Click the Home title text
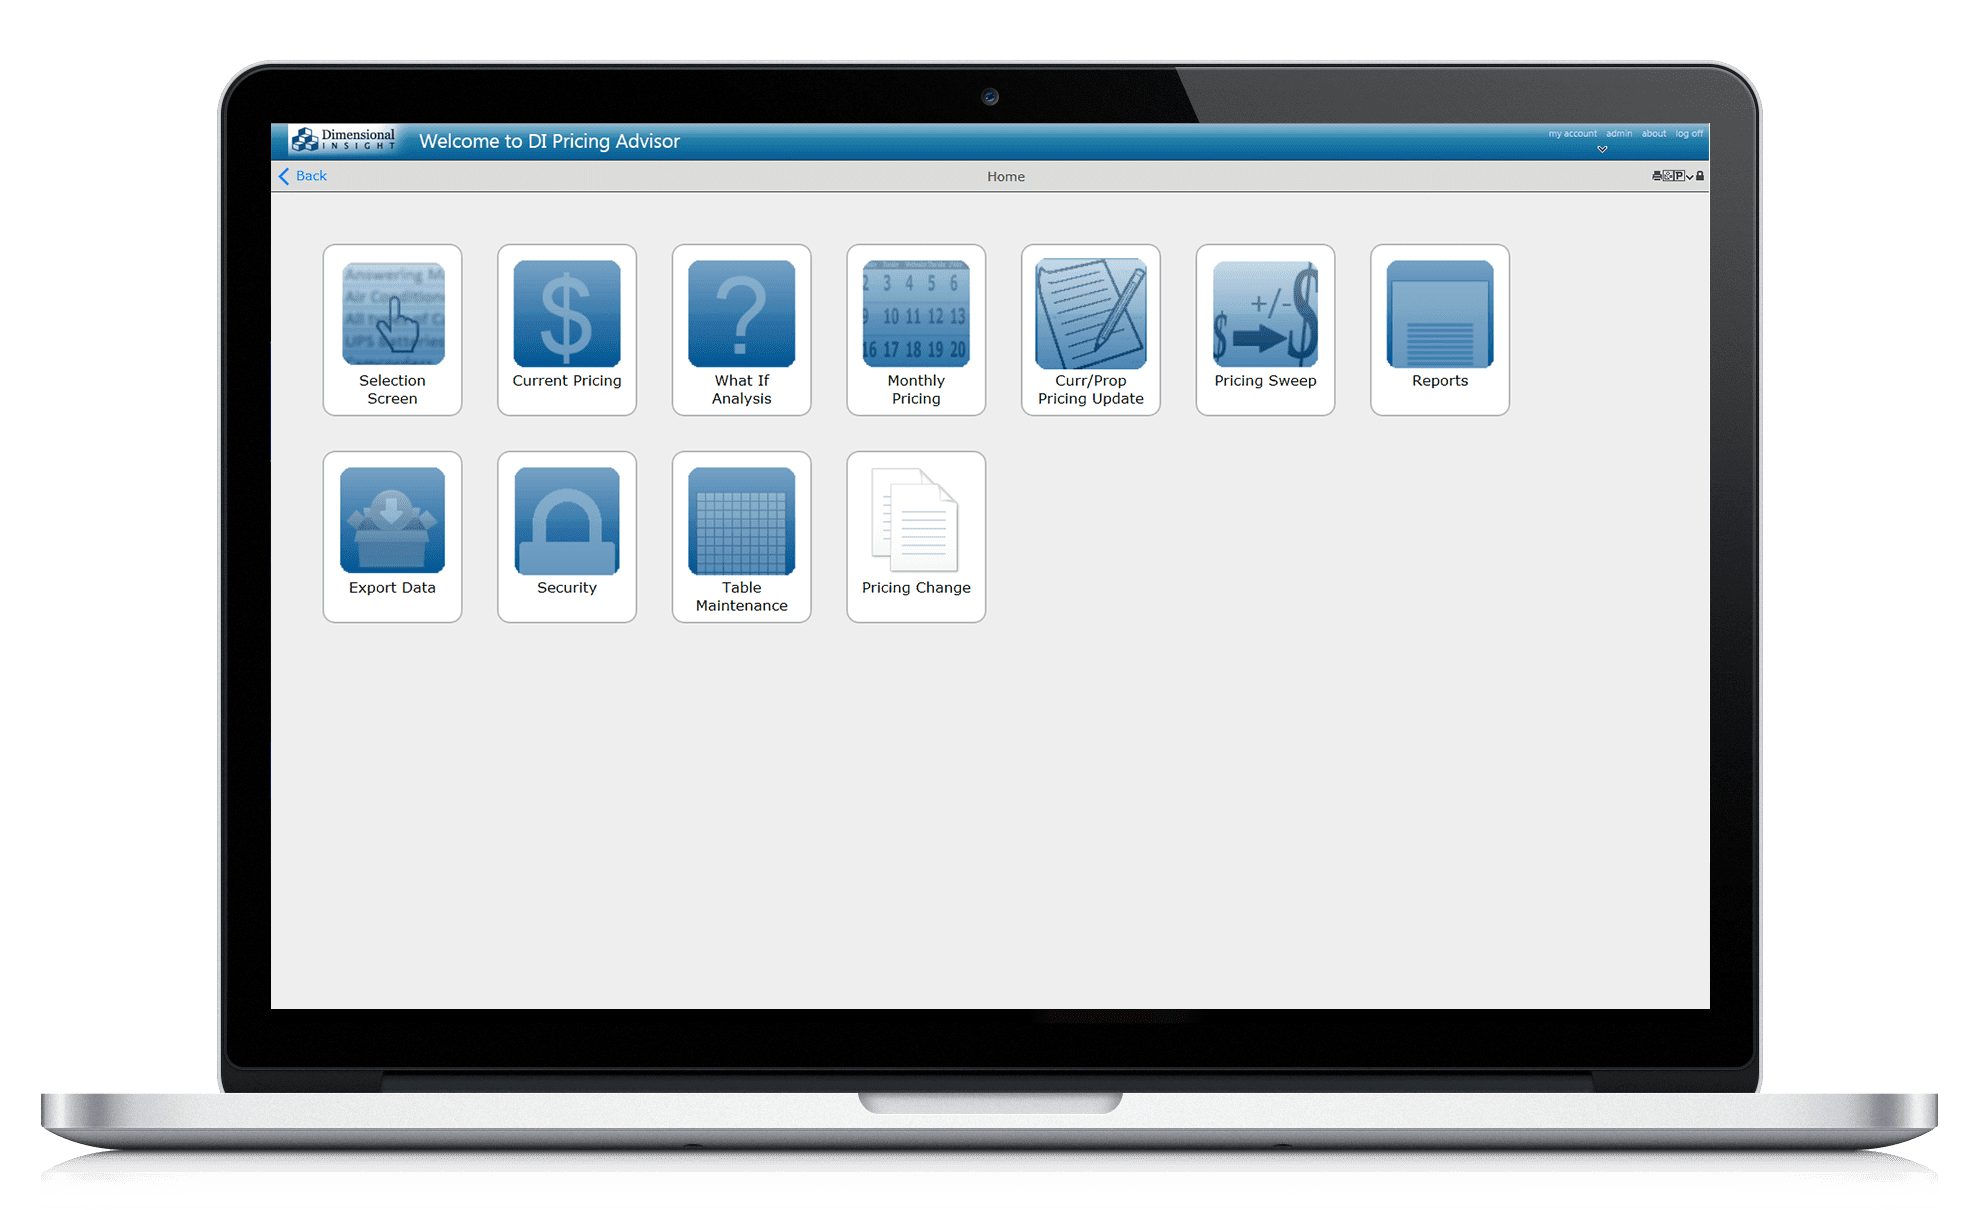 click(x=1006, y=177)
